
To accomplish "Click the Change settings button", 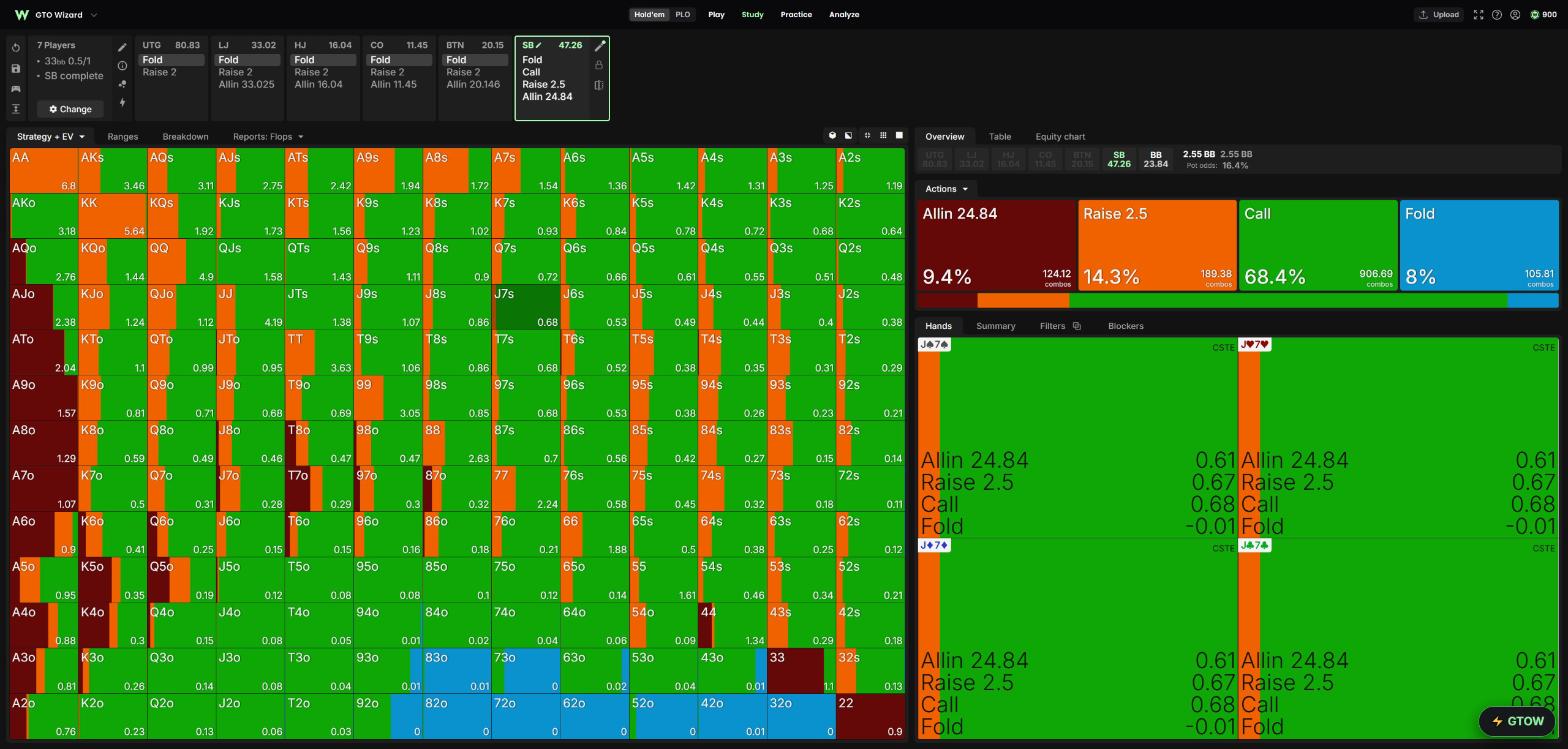I will (70, 109).
